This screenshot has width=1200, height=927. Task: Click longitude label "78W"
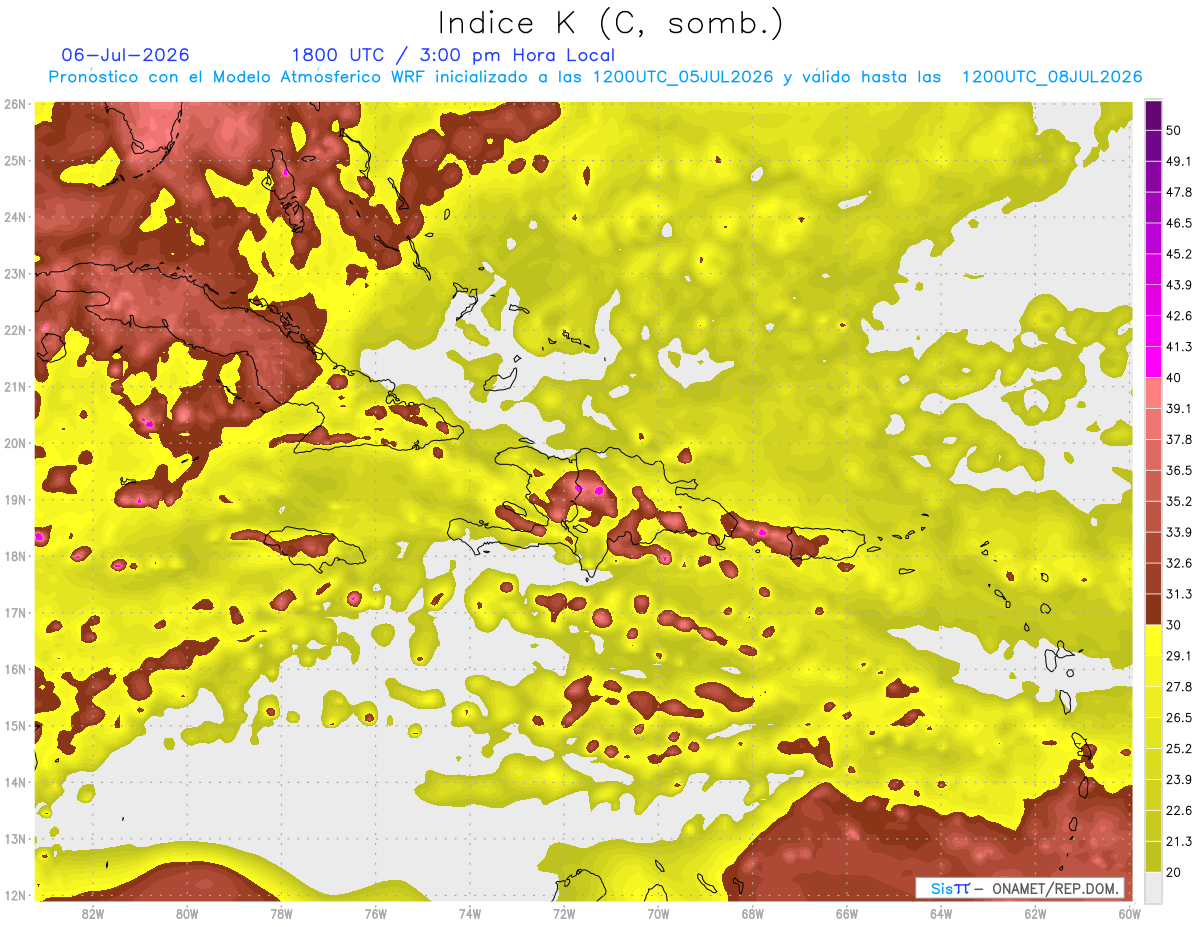[x=281, y=913]
